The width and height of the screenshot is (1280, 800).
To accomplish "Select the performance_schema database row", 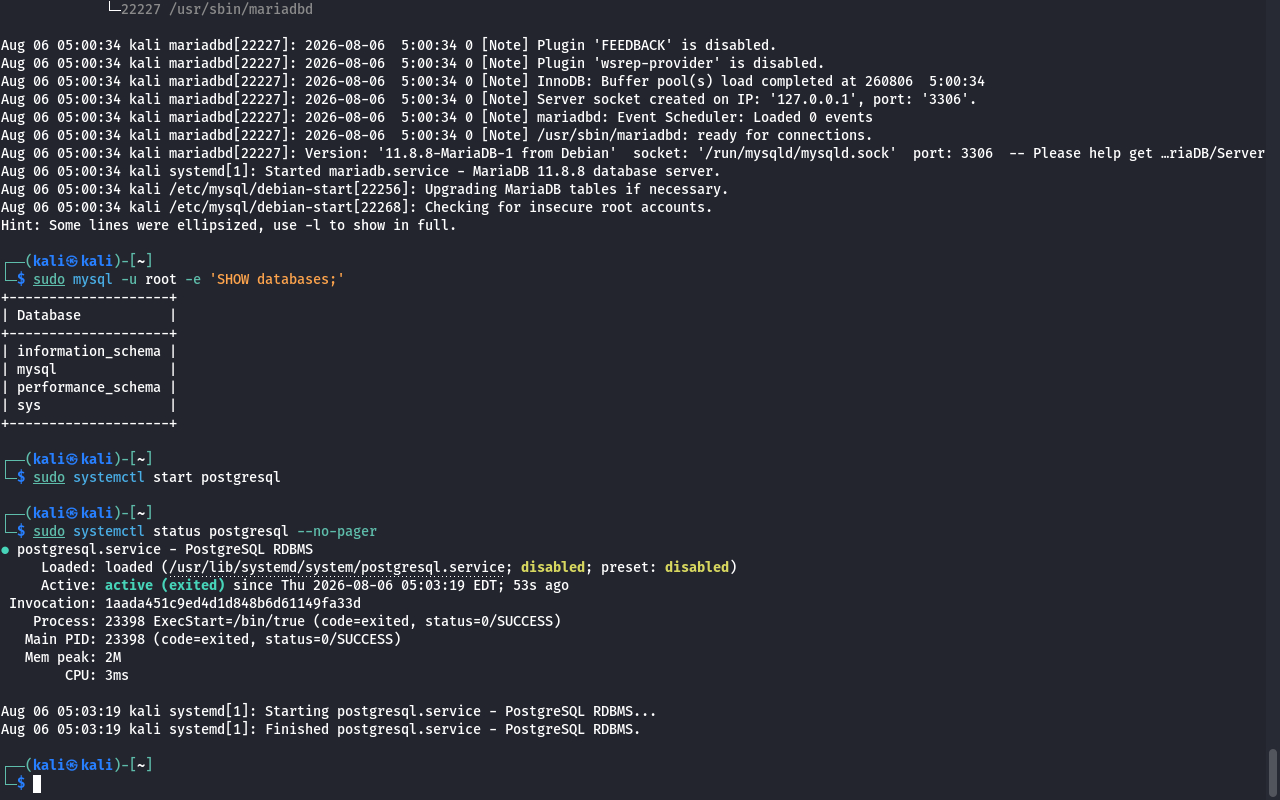I will point(89,387).
